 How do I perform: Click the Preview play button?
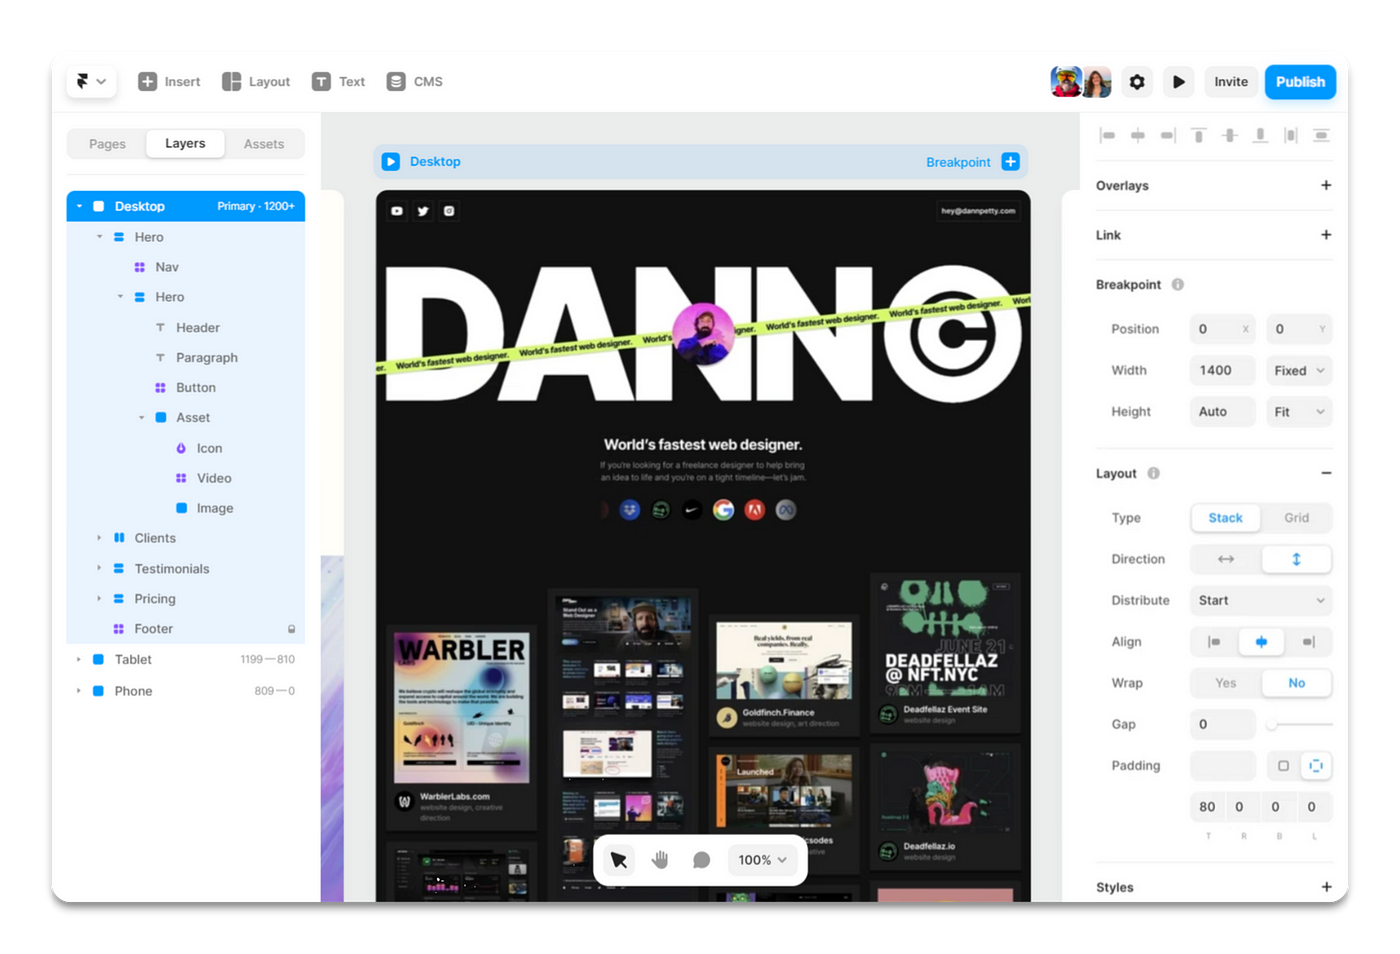coord(1179,82)
